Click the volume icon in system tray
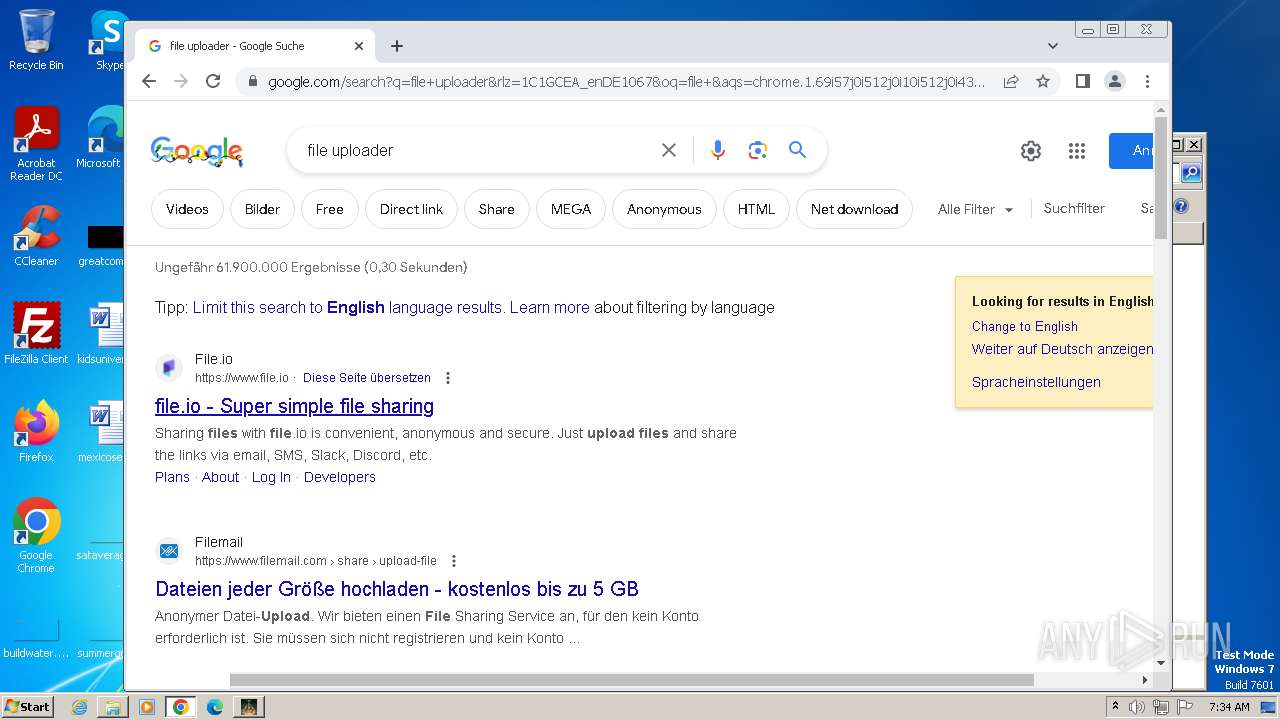1280x720 pixels. (x=1137, y=707)
